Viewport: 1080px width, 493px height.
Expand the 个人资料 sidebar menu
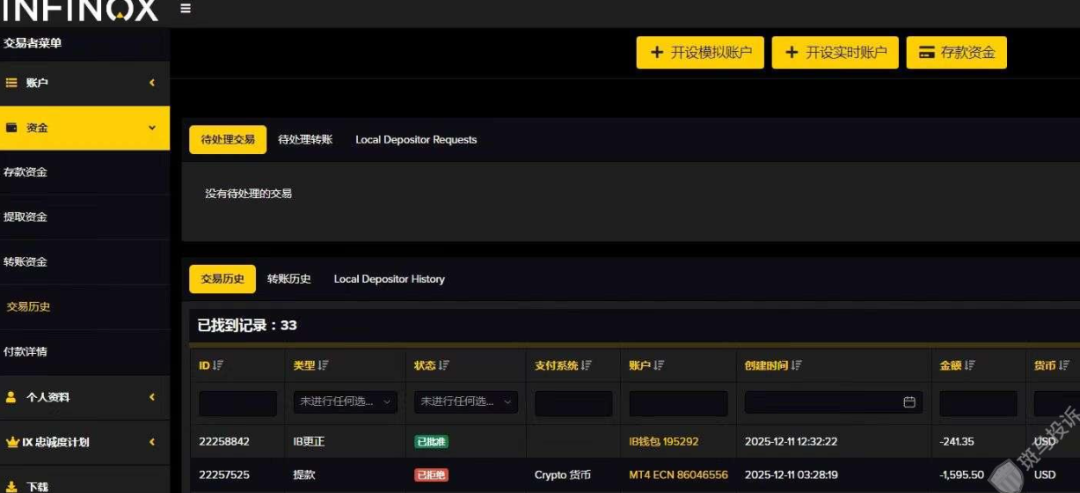84,397
